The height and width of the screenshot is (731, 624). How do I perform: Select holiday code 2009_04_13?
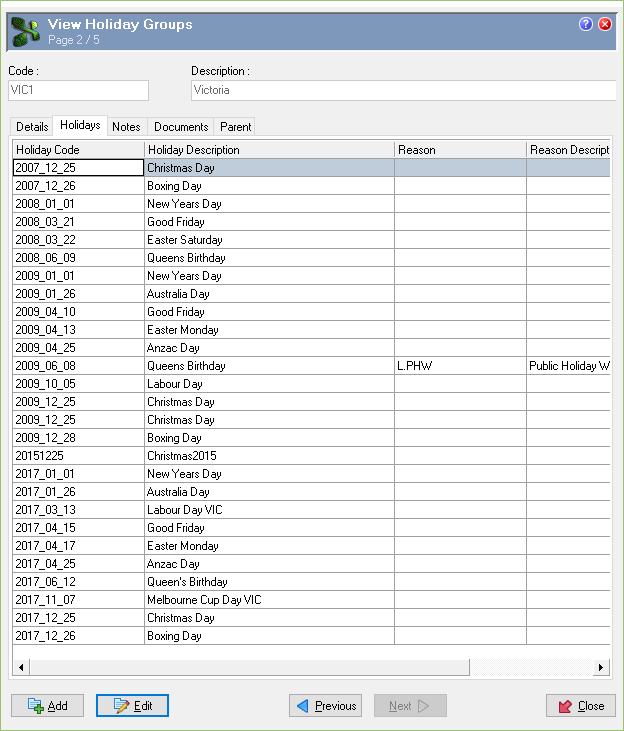click(x=78, y=330)
